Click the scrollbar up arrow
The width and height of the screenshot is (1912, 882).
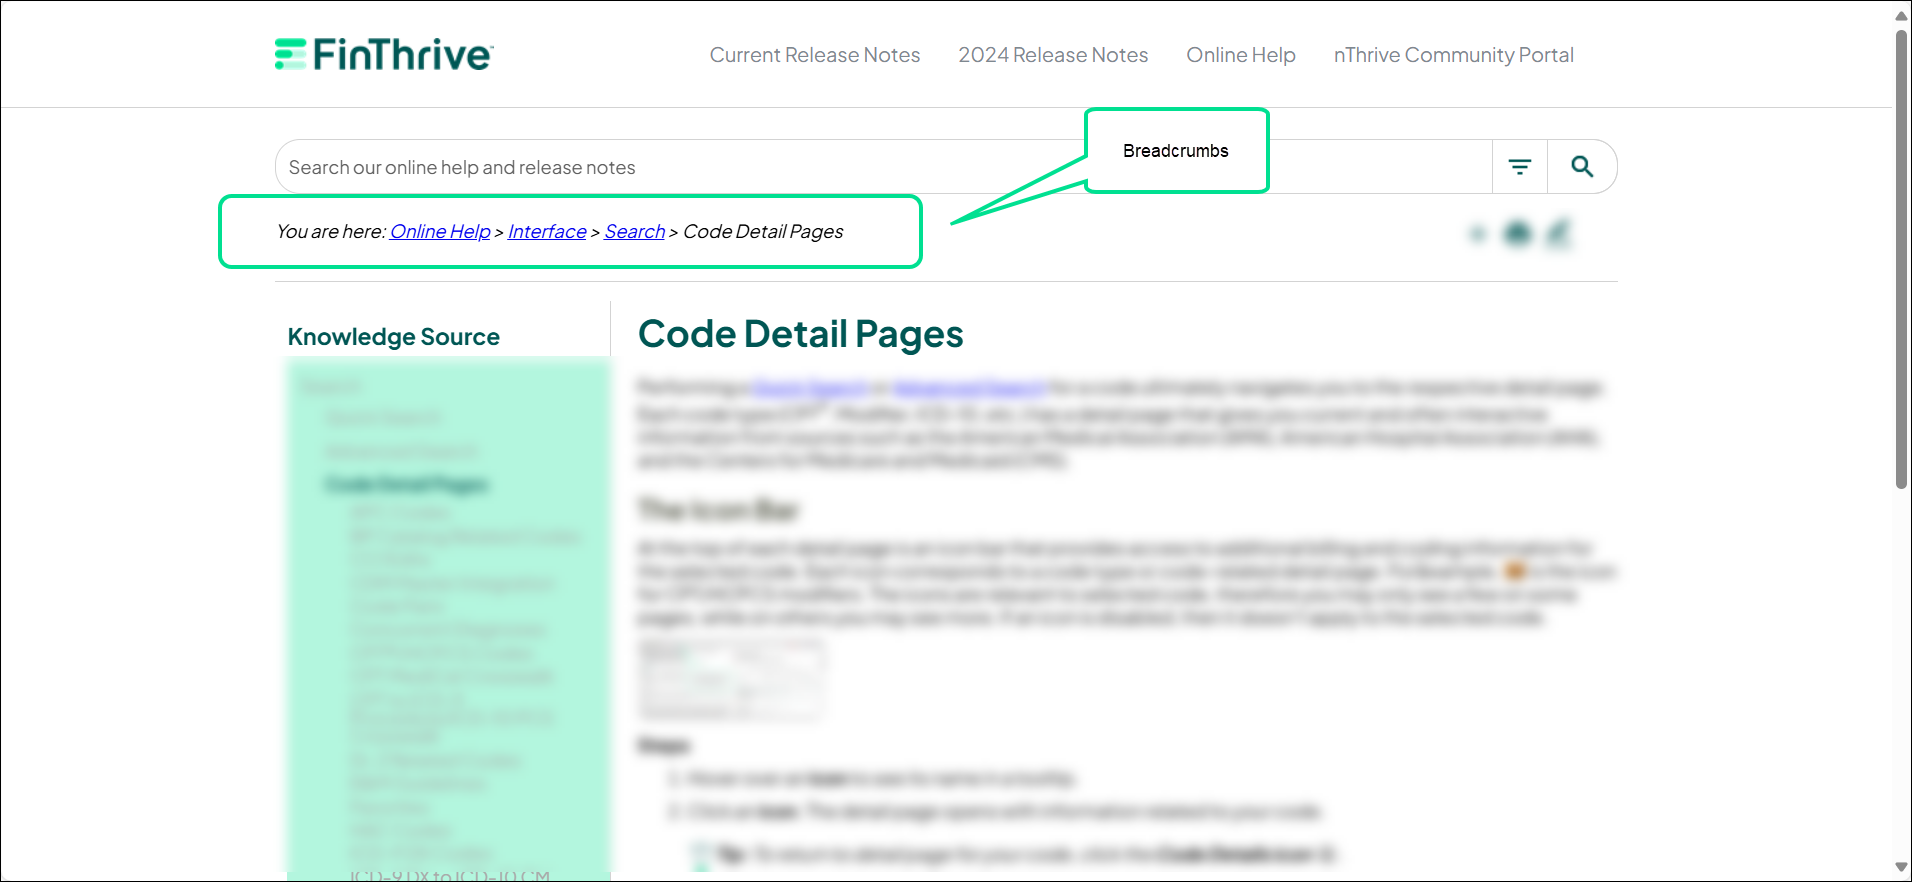coord(1901,15)
